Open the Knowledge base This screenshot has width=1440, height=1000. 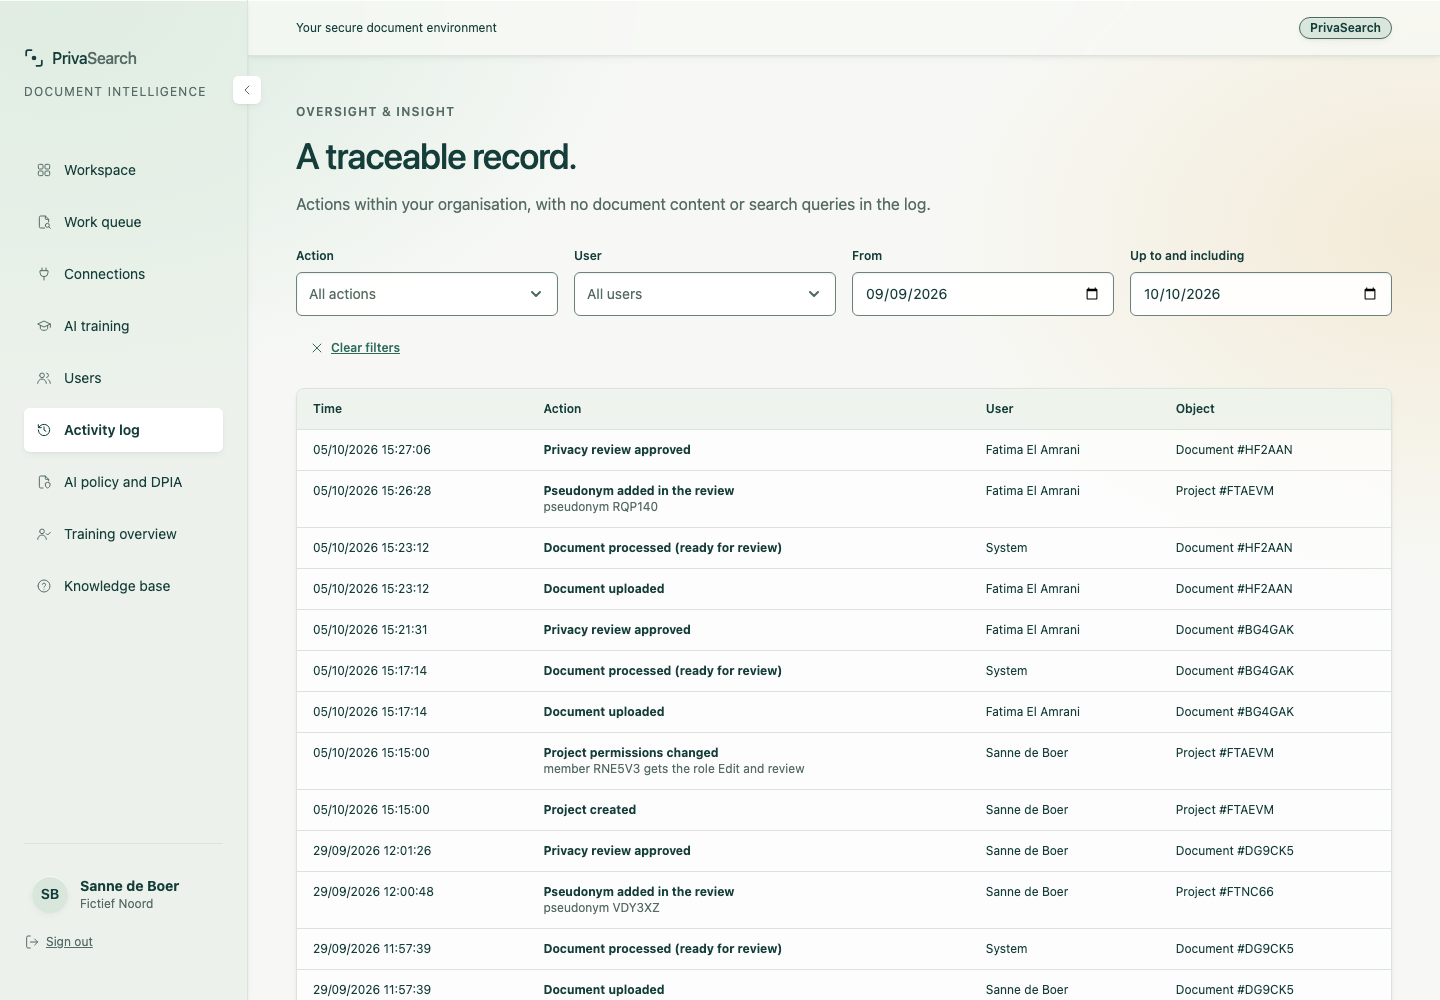pyautogui.click(x=123, y=586)
